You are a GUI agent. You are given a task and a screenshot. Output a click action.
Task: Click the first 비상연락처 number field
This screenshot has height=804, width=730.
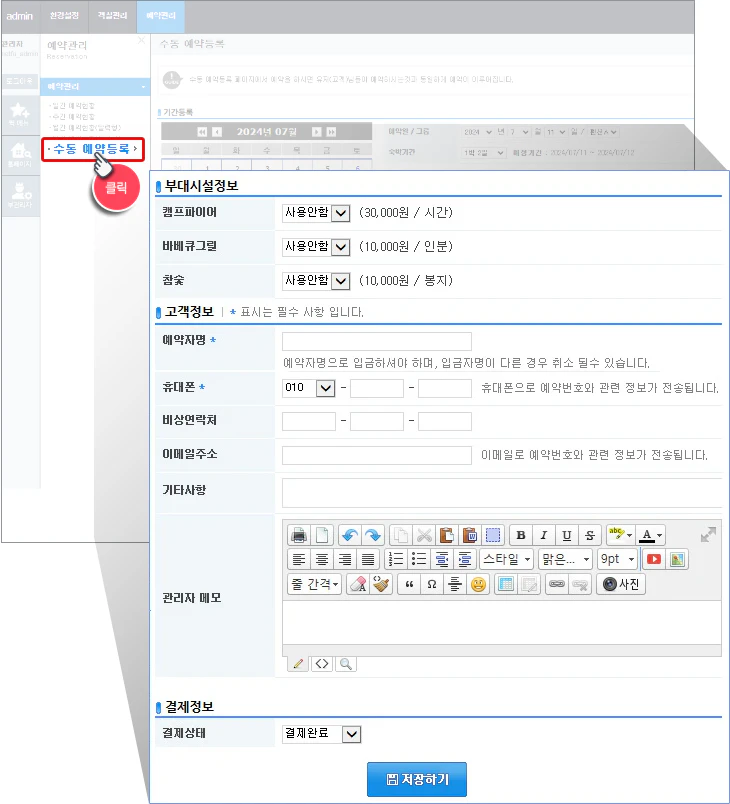tap(309, 421)
